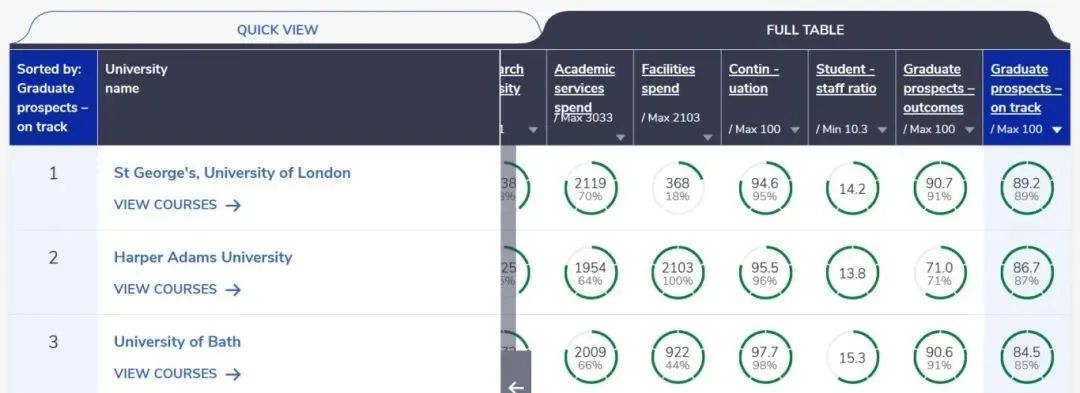Select St George's on track gauge 89.2

coord(1026,189)
